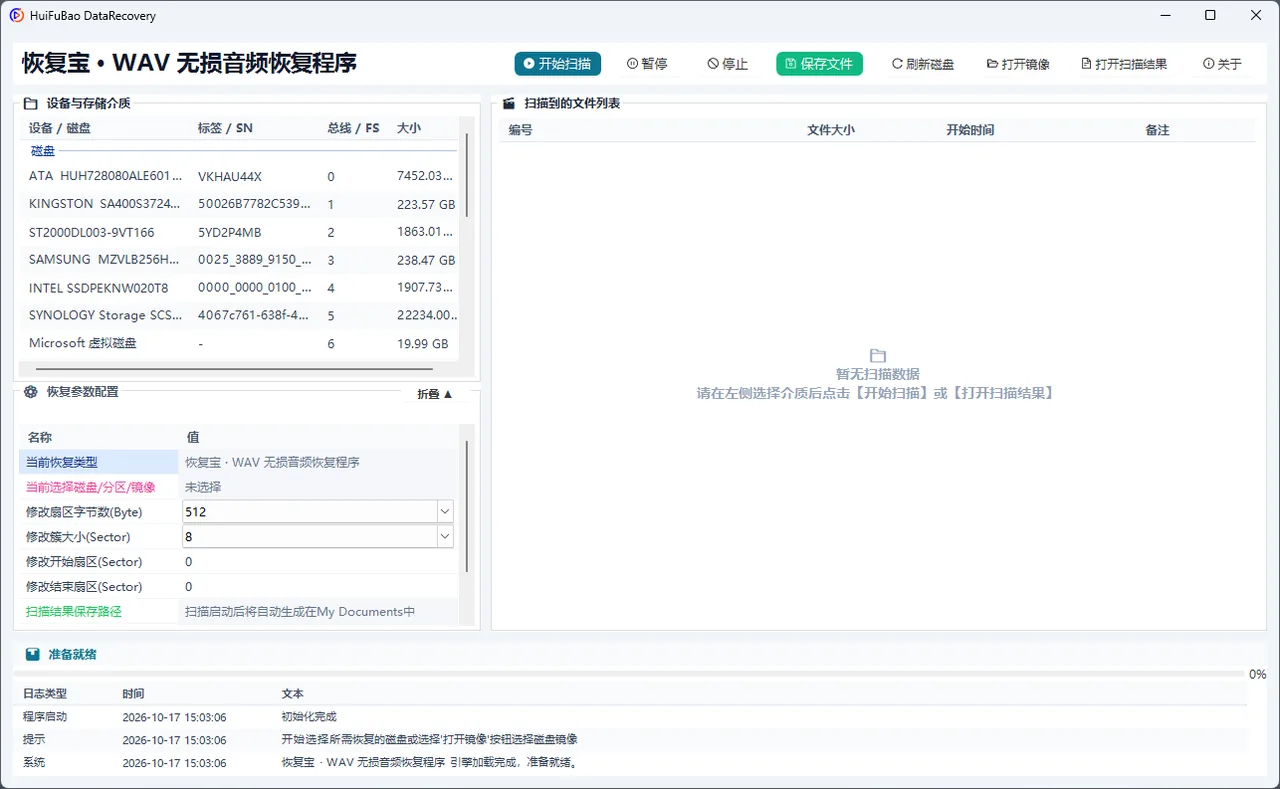
Task: Click the 扫描结果保存路径 parameter label
Action: coord(74,612)
